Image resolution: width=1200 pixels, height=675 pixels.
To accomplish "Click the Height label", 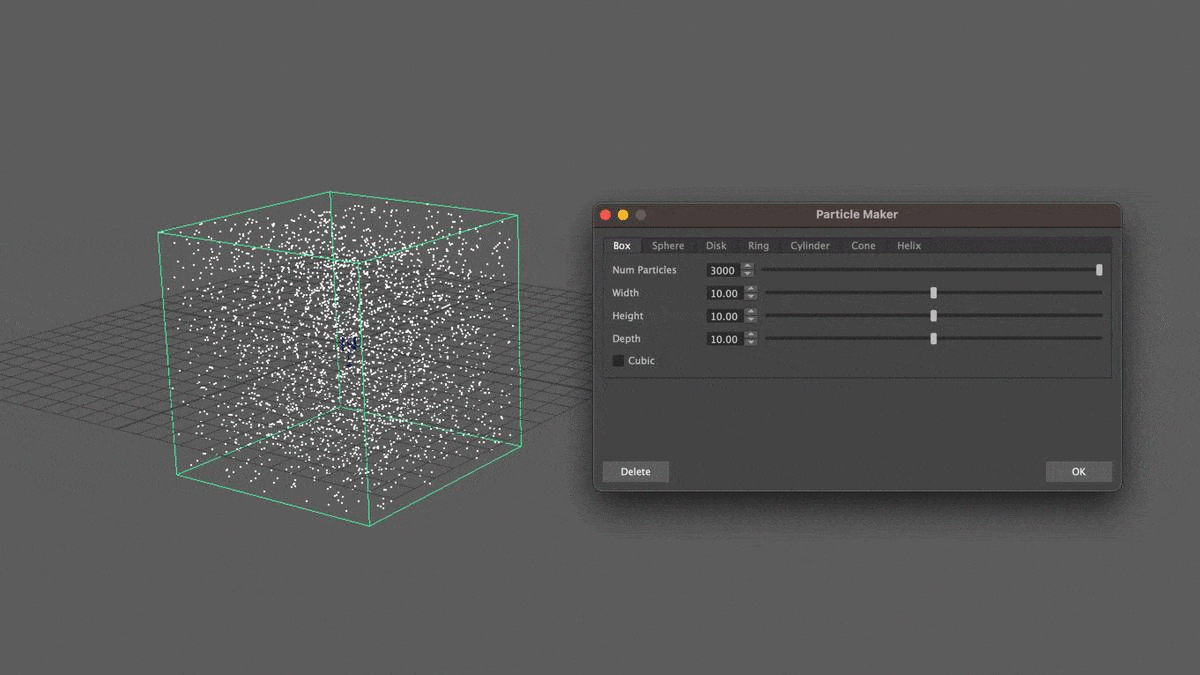I will (628, 317).
